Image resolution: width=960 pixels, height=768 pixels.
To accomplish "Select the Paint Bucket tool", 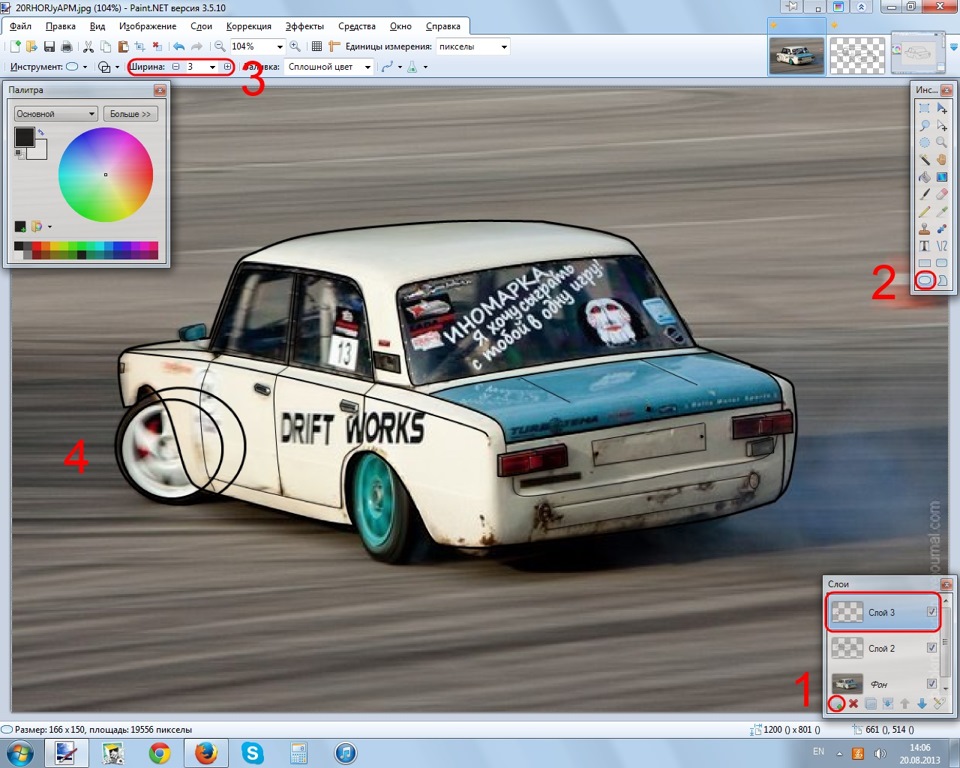I will click(924, 177).
